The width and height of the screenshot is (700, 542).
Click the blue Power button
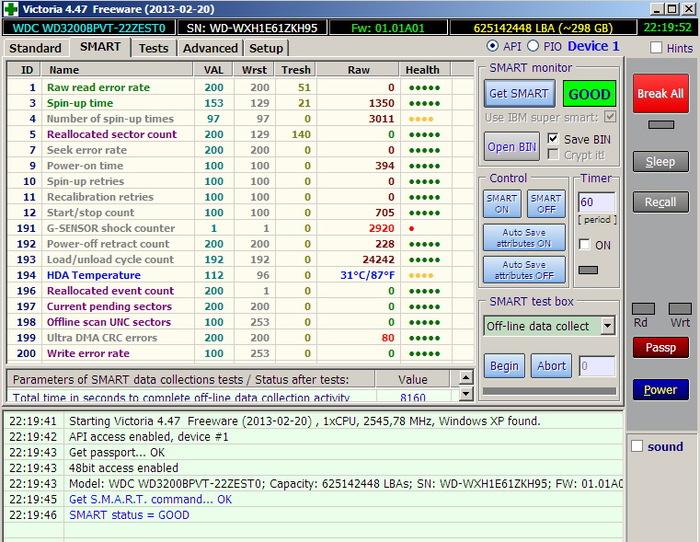pyautogui.click(x=660, y=390)
